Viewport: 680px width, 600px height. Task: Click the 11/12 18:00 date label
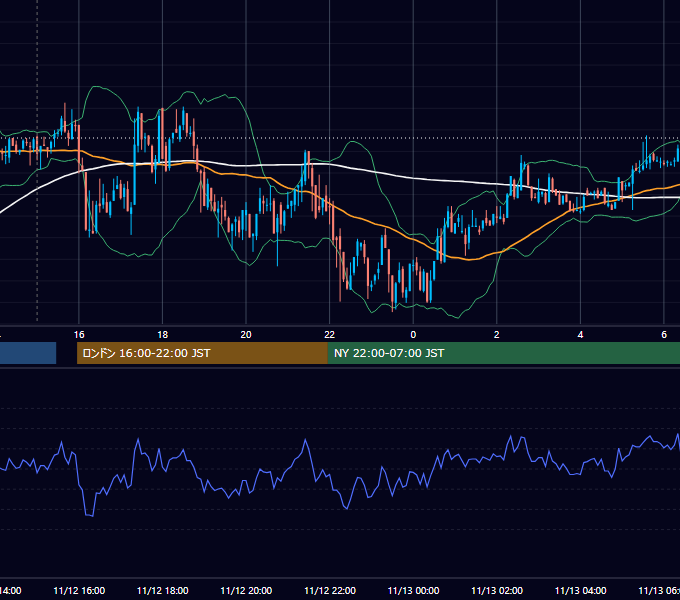pyautogui.click(x=163, y=591)
